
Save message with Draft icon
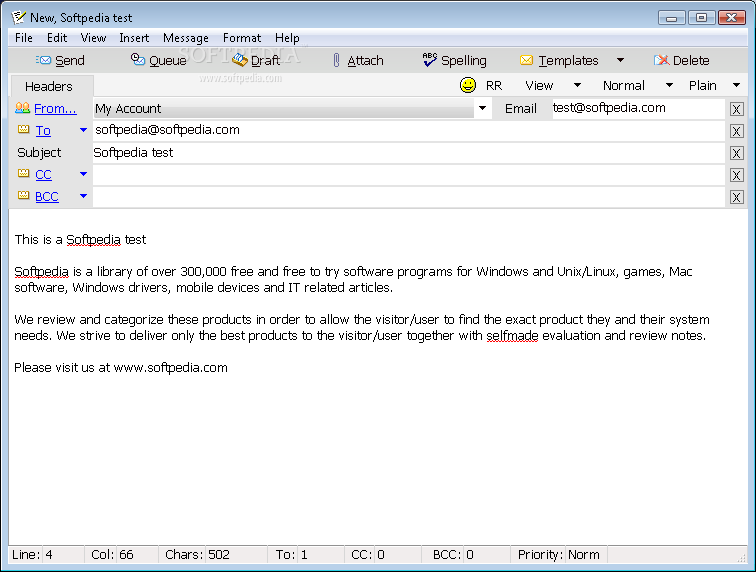240,60
